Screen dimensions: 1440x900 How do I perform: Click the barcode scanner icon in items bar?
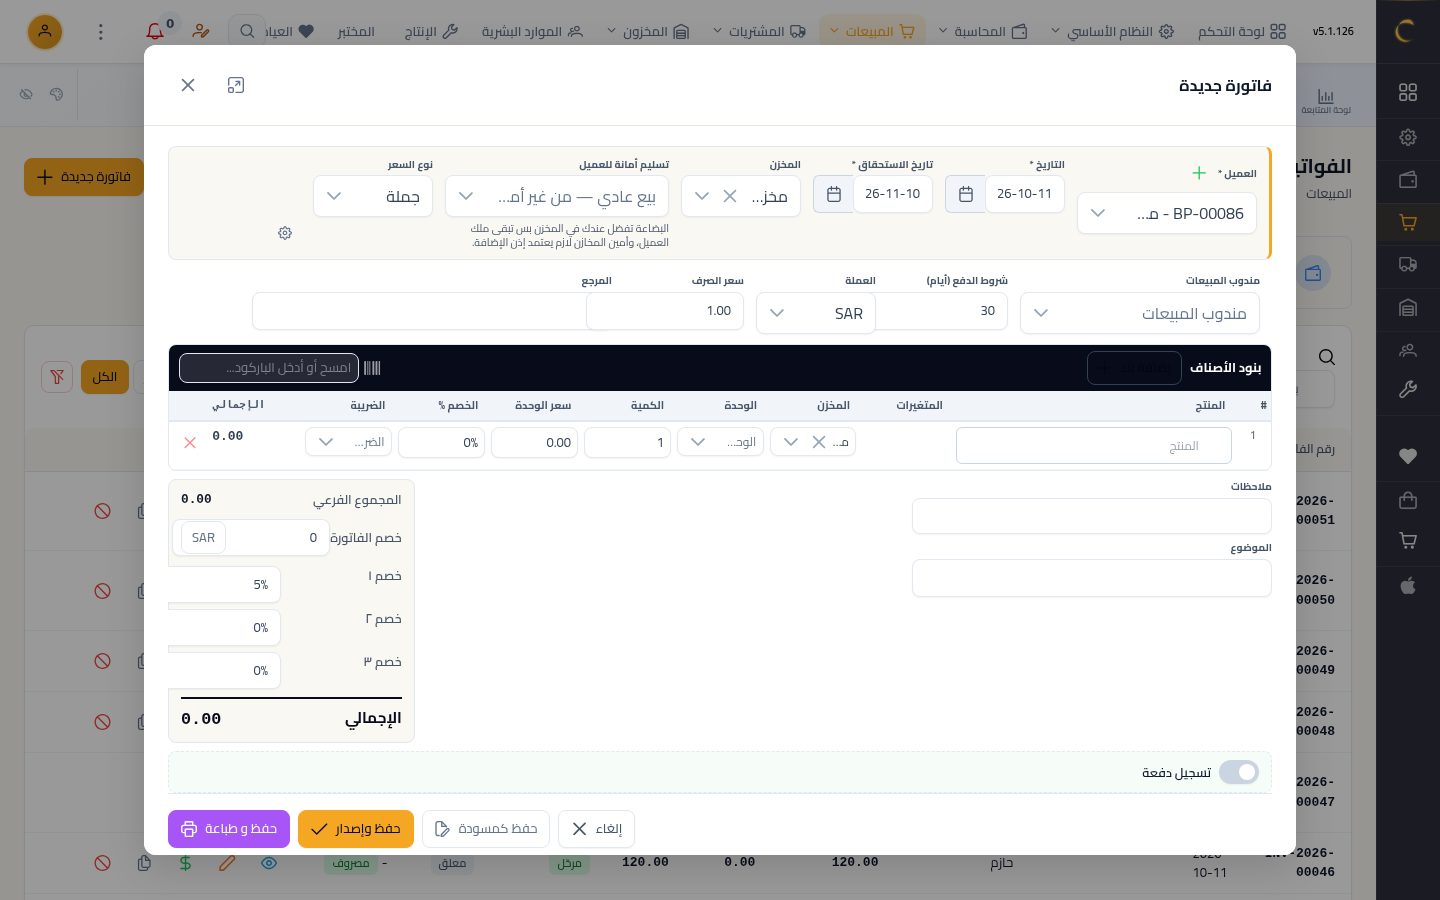(x=372, y=368)
